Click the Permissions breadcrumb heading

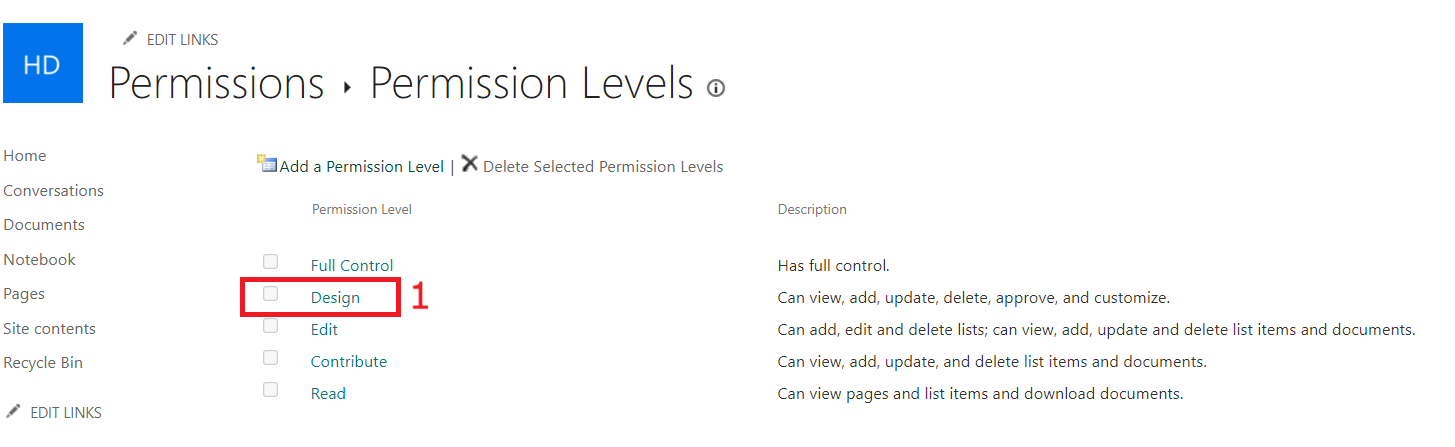(216, 84)
